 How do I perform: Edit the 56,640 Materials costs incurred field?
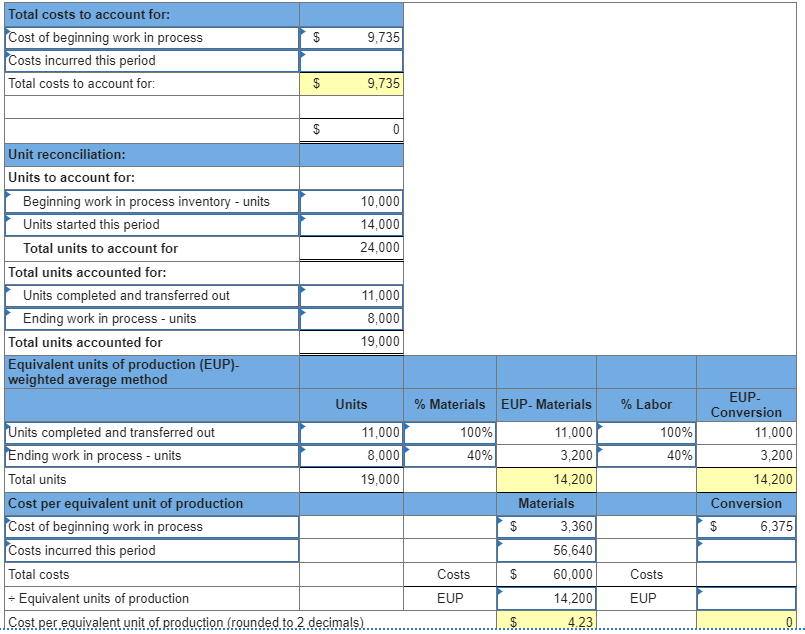coord(546,550)
